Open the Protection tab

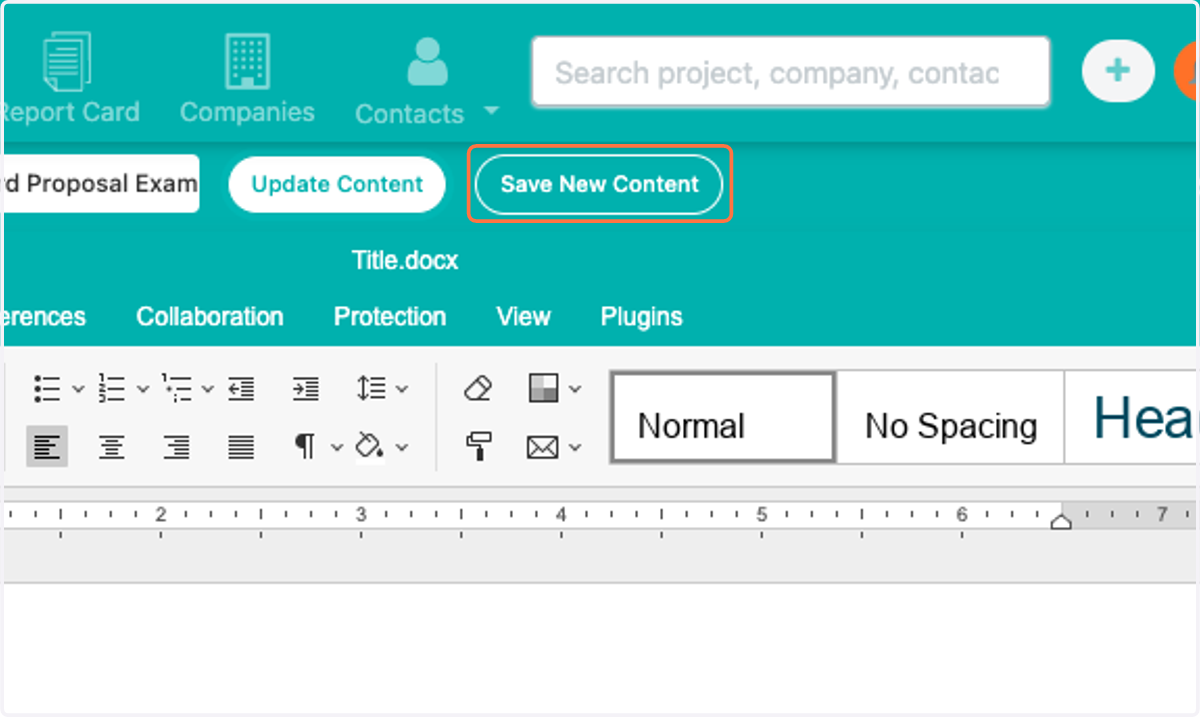[390, 317]
